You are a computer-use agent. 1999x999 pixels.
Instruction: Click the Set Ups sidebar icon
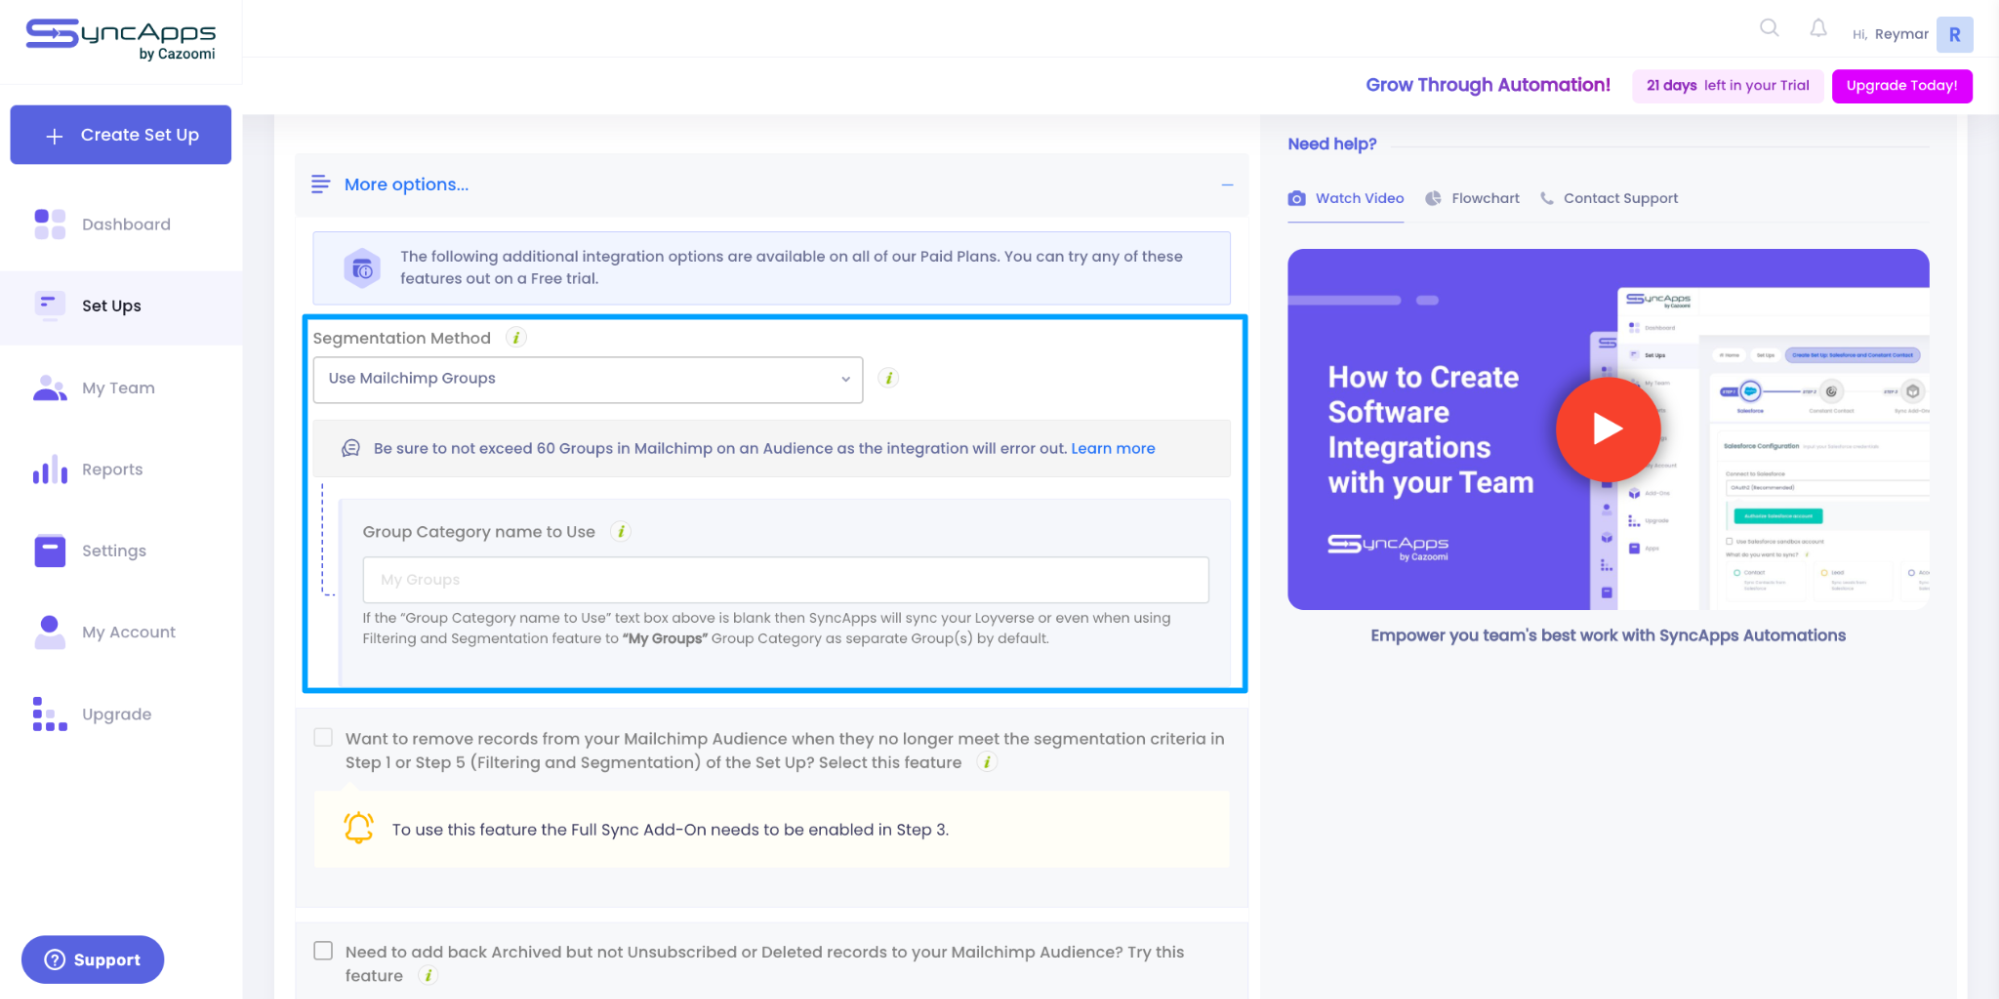tap(50, 305)
